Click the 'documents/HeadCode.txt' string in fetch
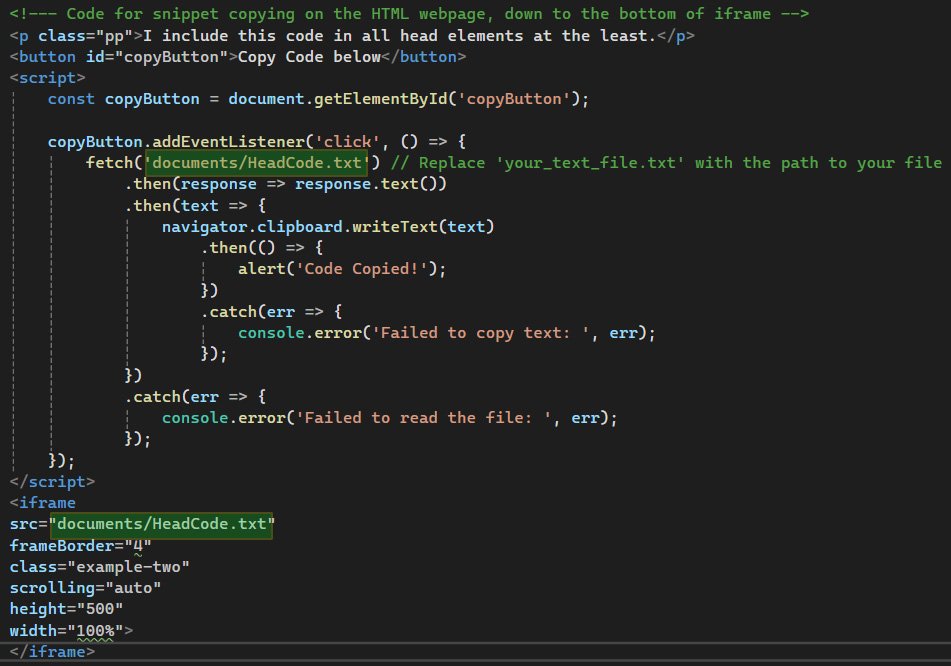Viewport: 951px width, 666px height. (x=257, y=163)
